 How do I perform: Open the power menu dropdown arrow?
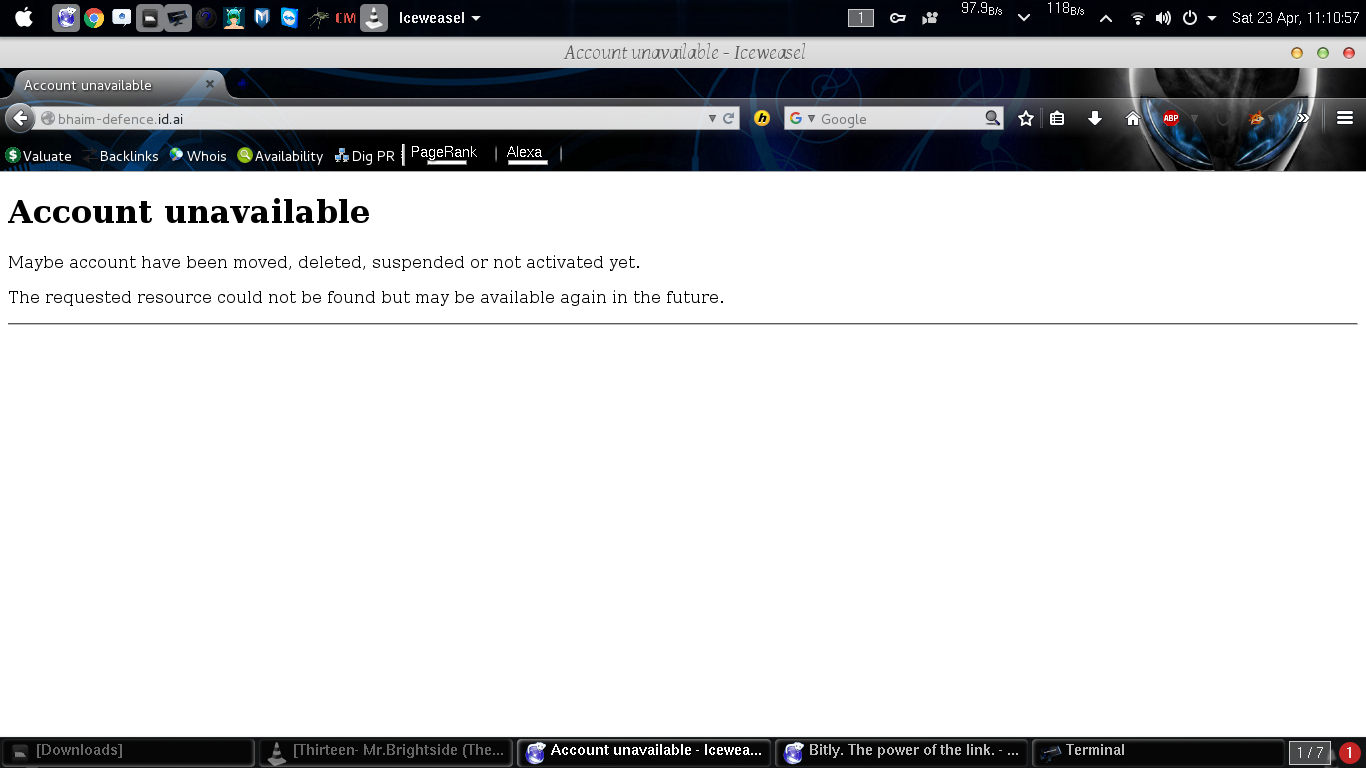point(1213,17)
